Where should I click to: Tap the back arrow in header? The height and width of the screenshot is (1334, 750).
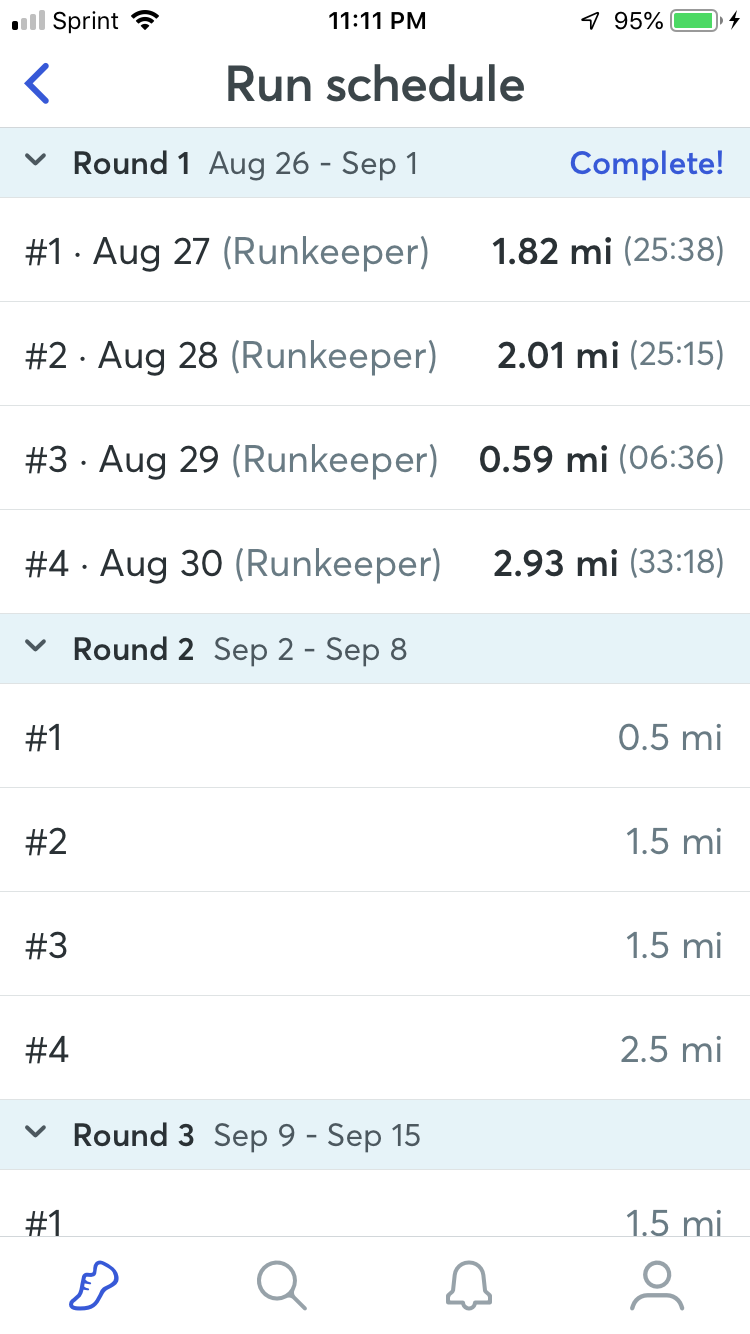click(x=37, y=84)
